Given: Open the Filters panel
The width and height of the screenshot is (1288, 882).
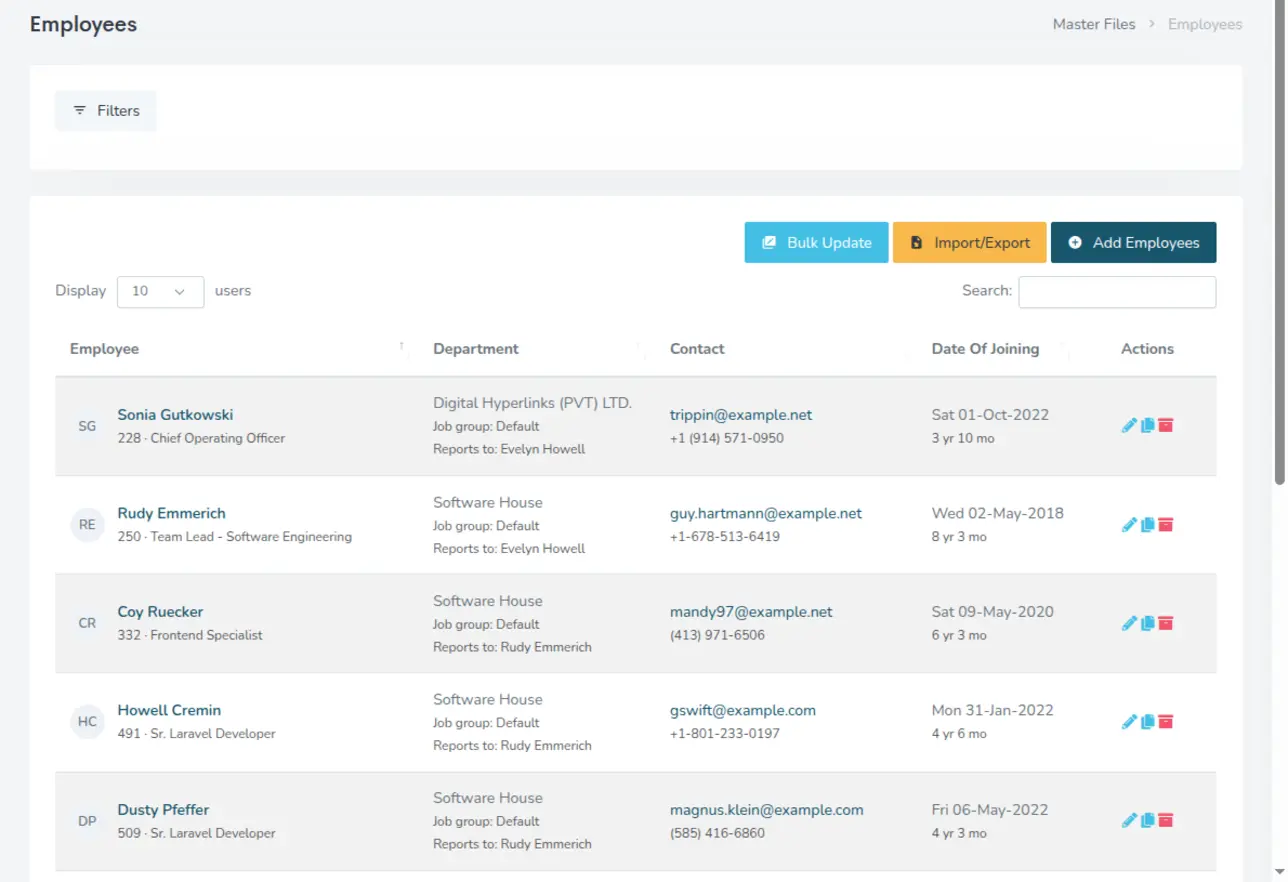Looking at the screenshot, I should tap(106, 111).
